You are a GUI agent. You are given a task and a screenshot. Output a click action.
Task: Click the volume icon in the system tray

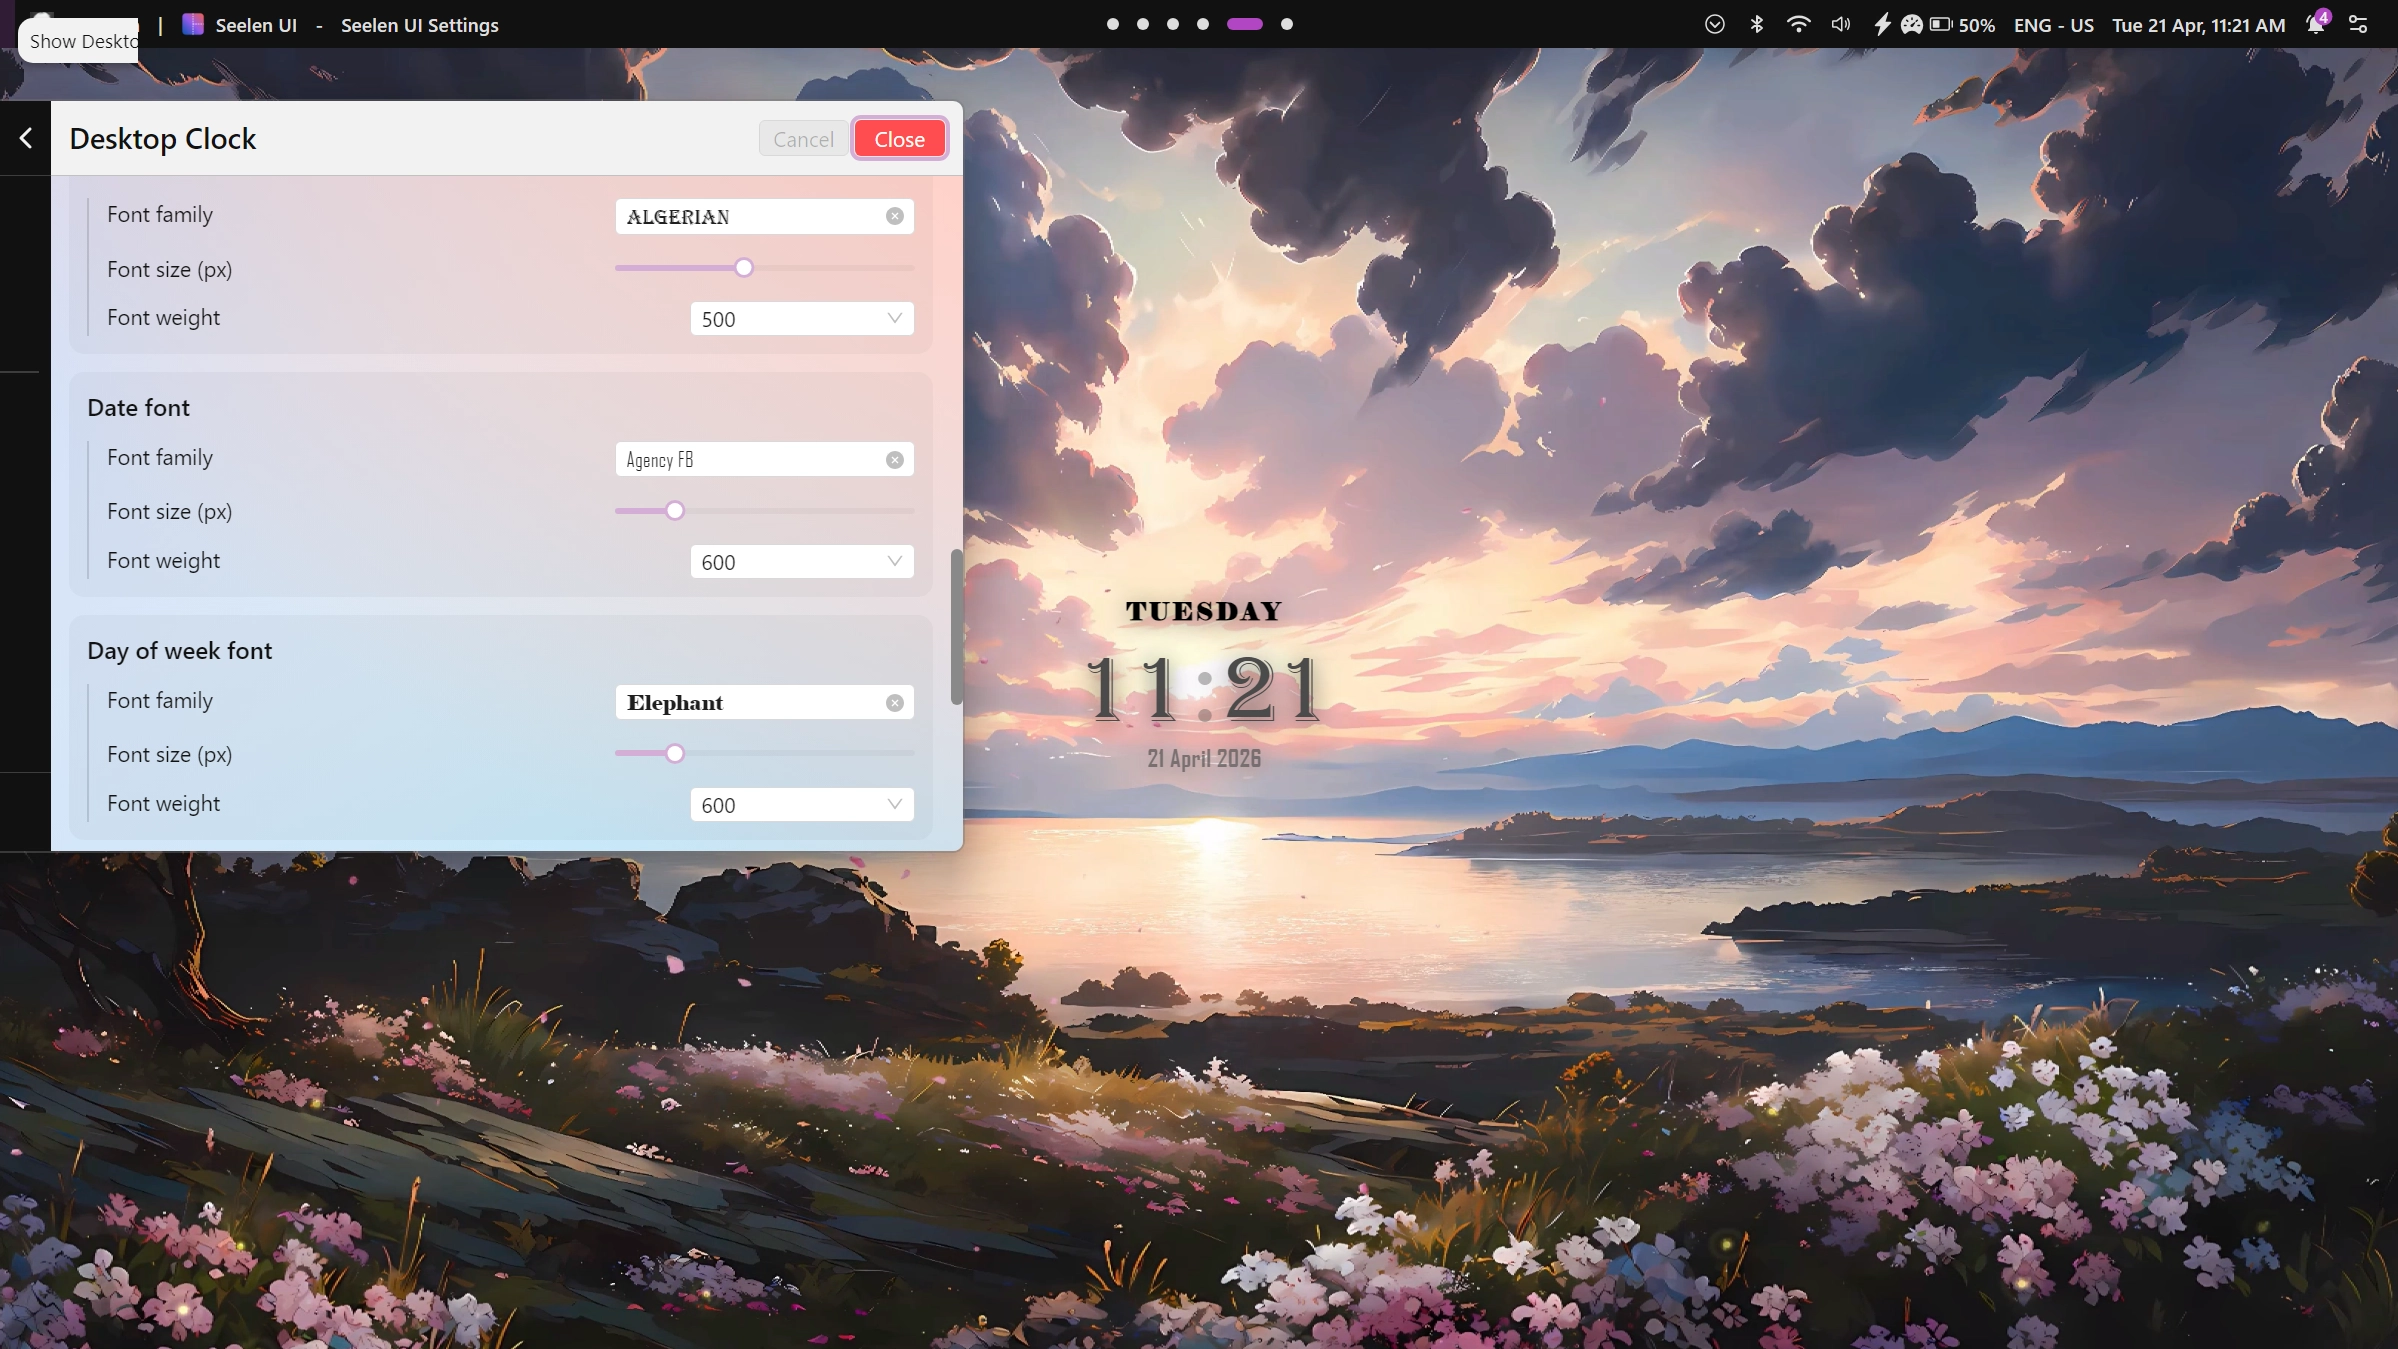(x=1840, y=24)
